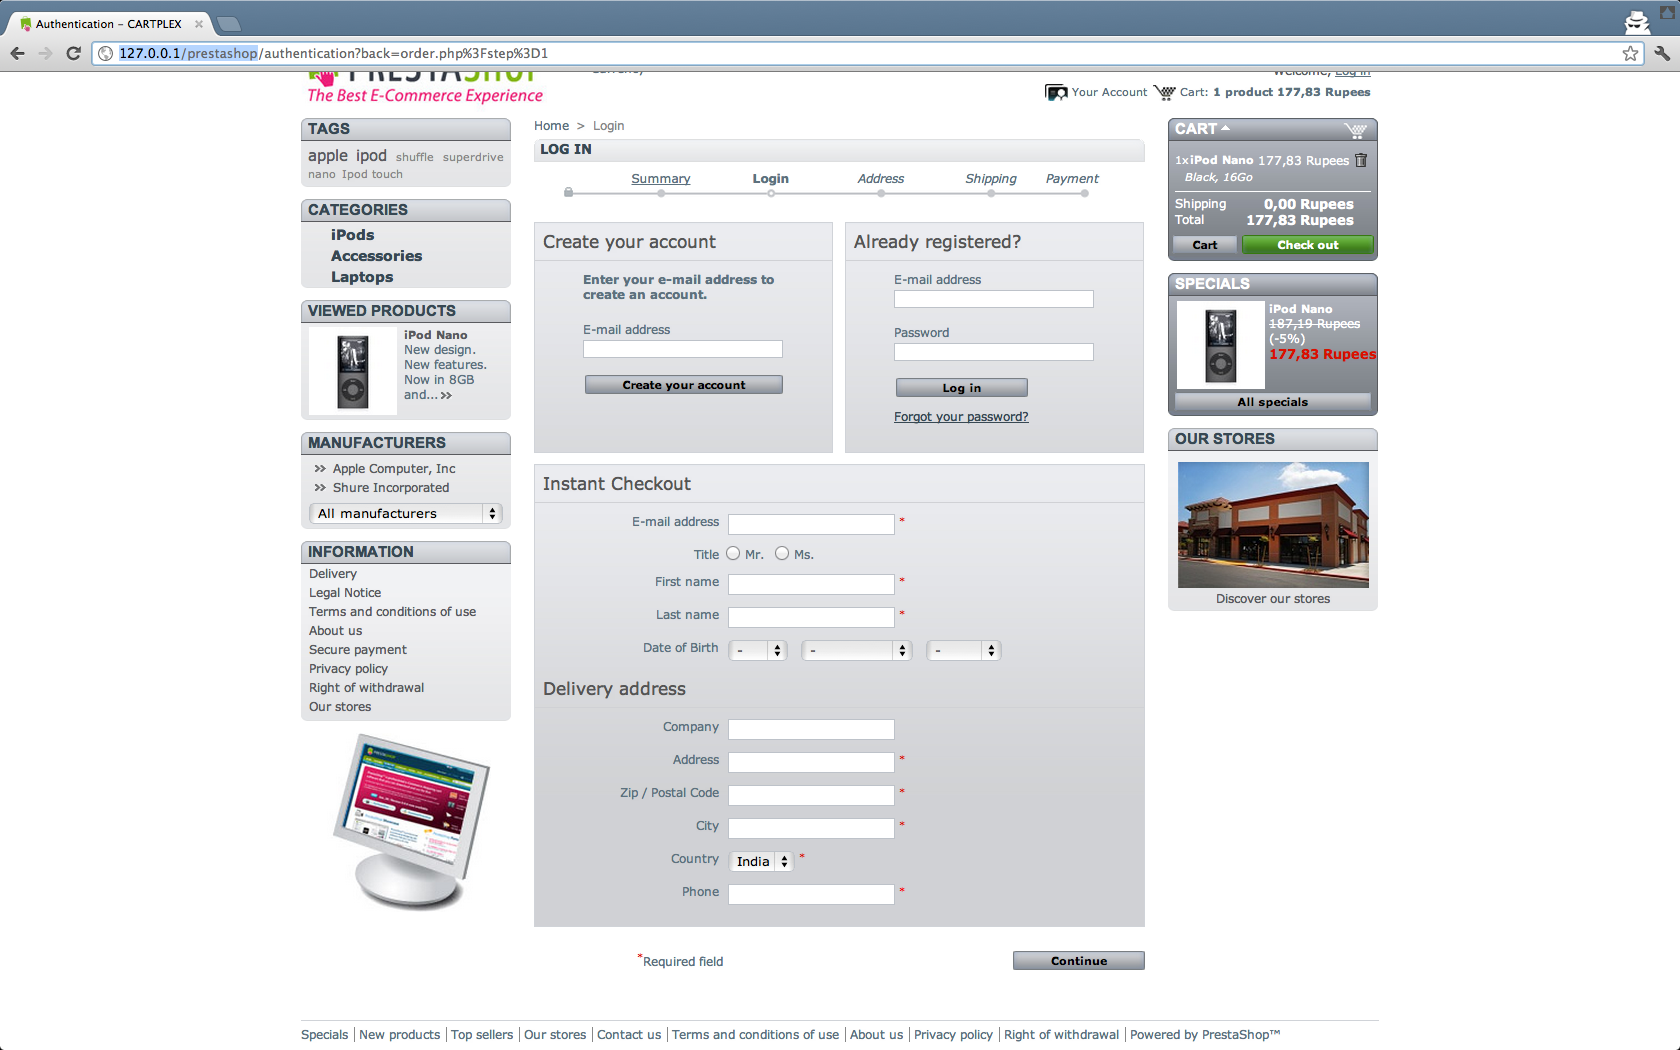Click the Company field
The image size is (1680, 1050).
[x=811, y=729]
